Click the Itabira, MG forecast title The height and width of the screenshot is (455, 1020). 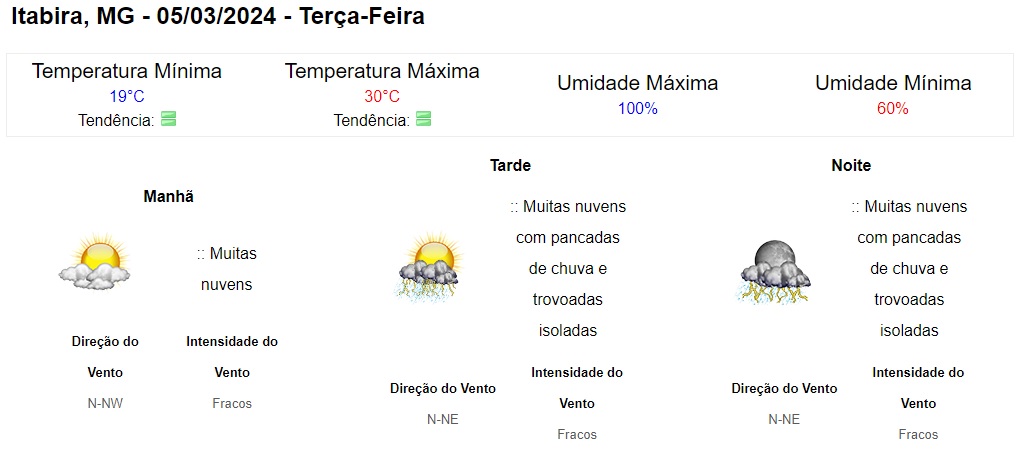coord(217,16)
